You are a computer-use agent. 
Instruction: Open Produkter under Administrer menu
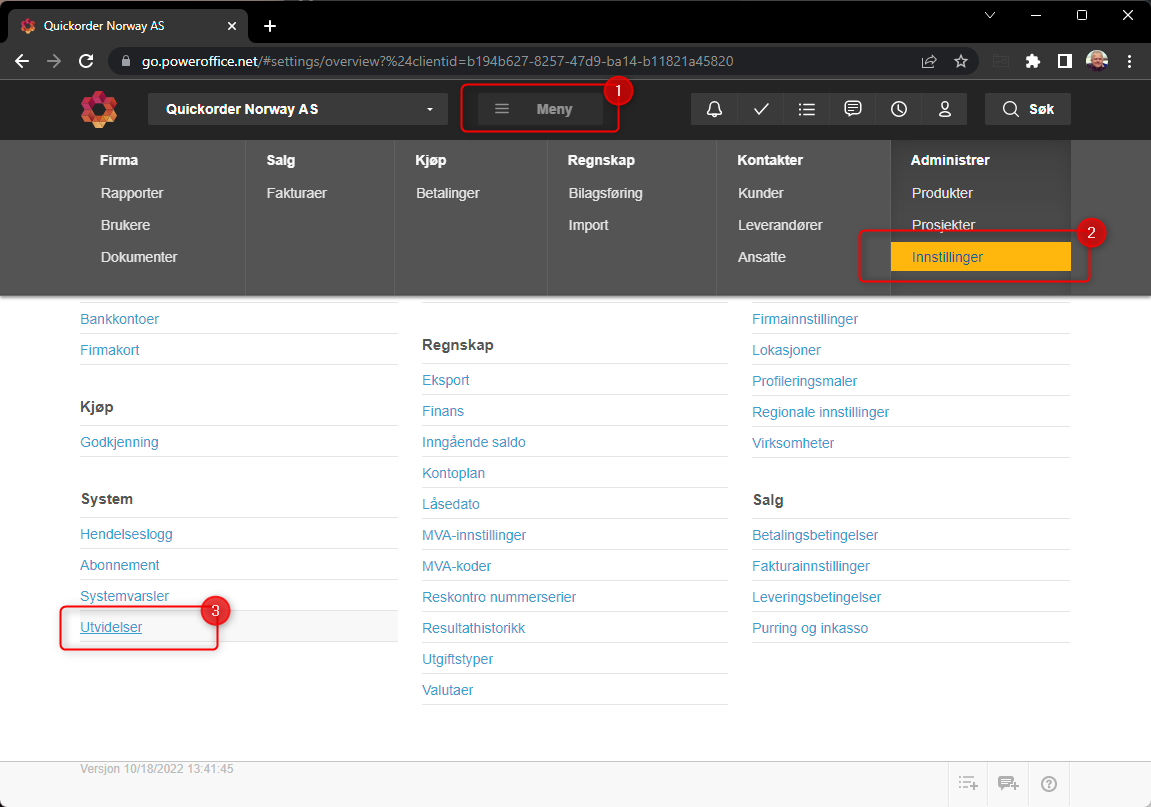[943, 193]
